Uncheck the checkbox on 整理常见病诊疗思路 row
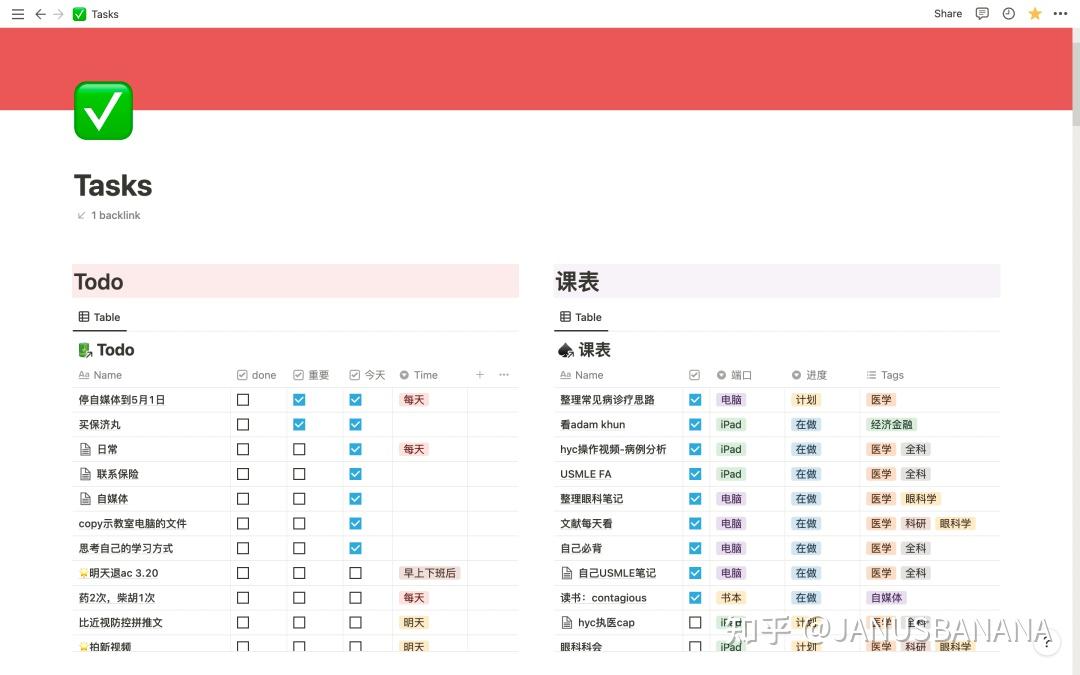The width and height of the screenshot is (1080, 675). click(x=695, y=399)
